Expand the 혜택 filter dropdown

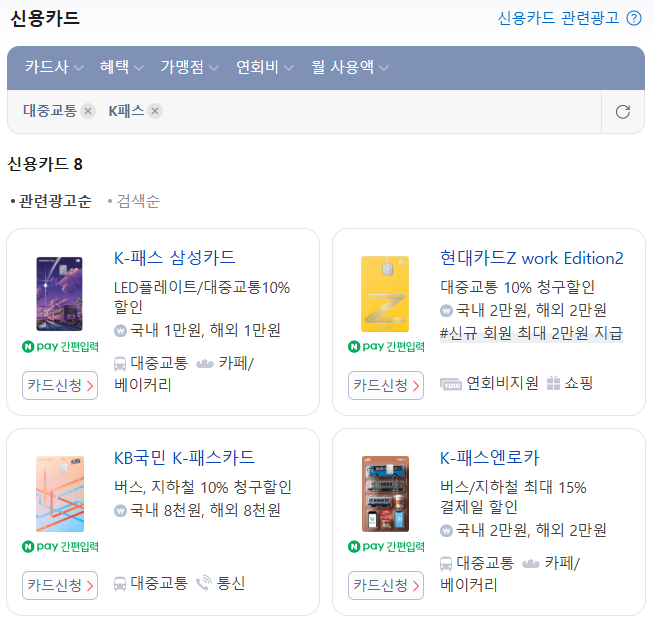tap(121, 67)
